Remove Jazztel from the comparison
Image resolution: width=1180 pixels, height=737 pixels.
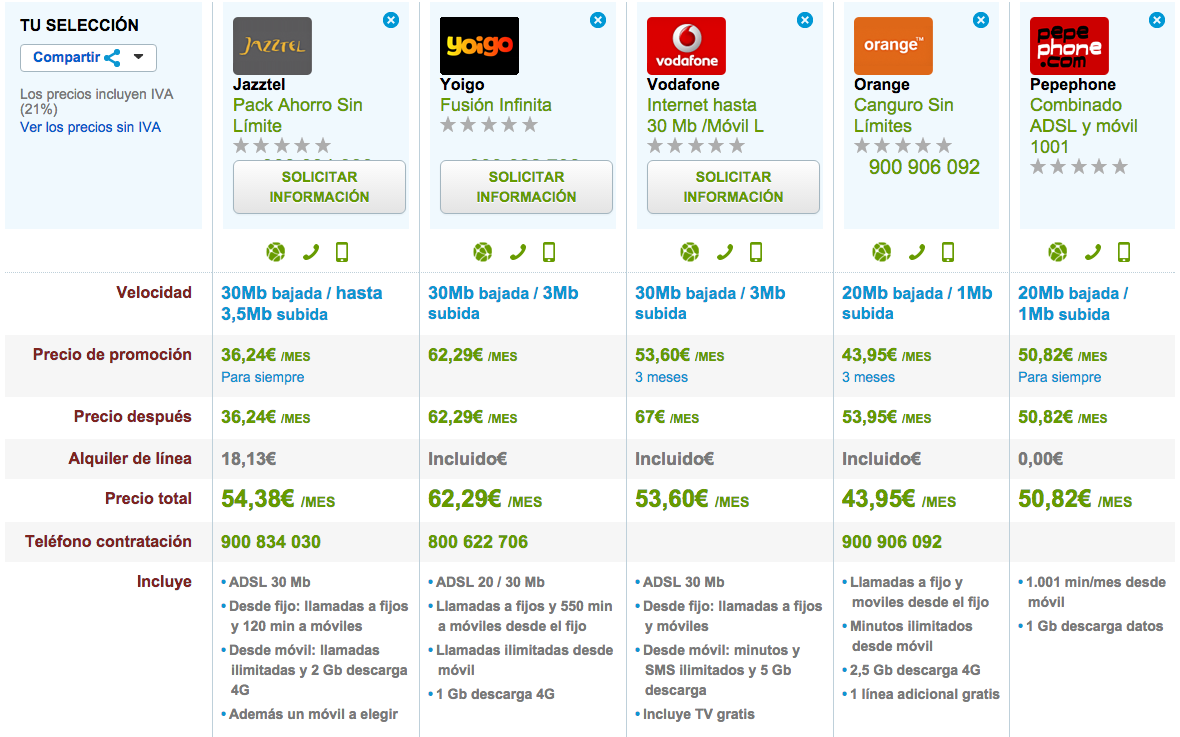click(x=390, y=19)
